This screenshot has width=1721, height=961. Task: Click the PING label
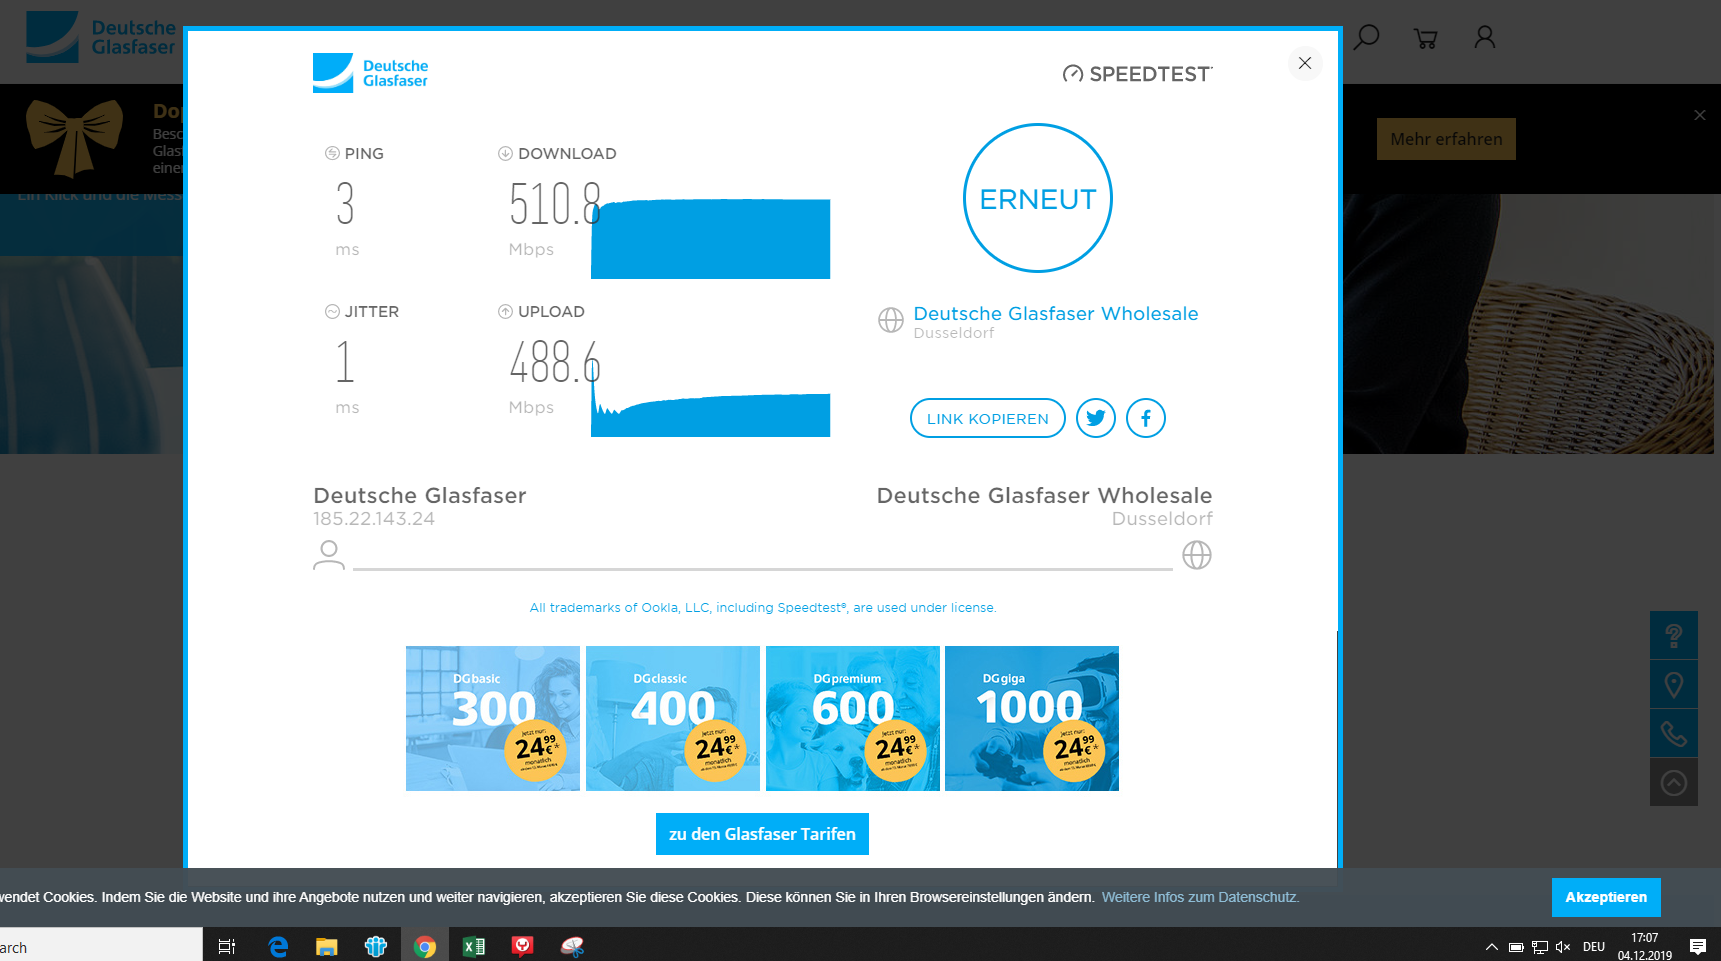click(x=364, y=154)
